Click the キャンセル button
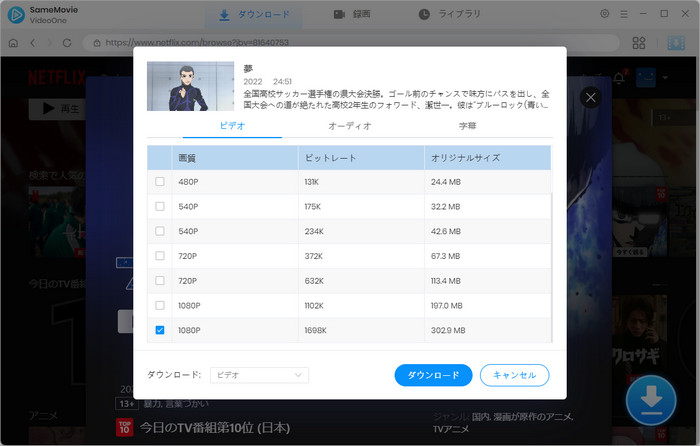Image resolution: width=700 pixels, height=446 pixels. 514,375
